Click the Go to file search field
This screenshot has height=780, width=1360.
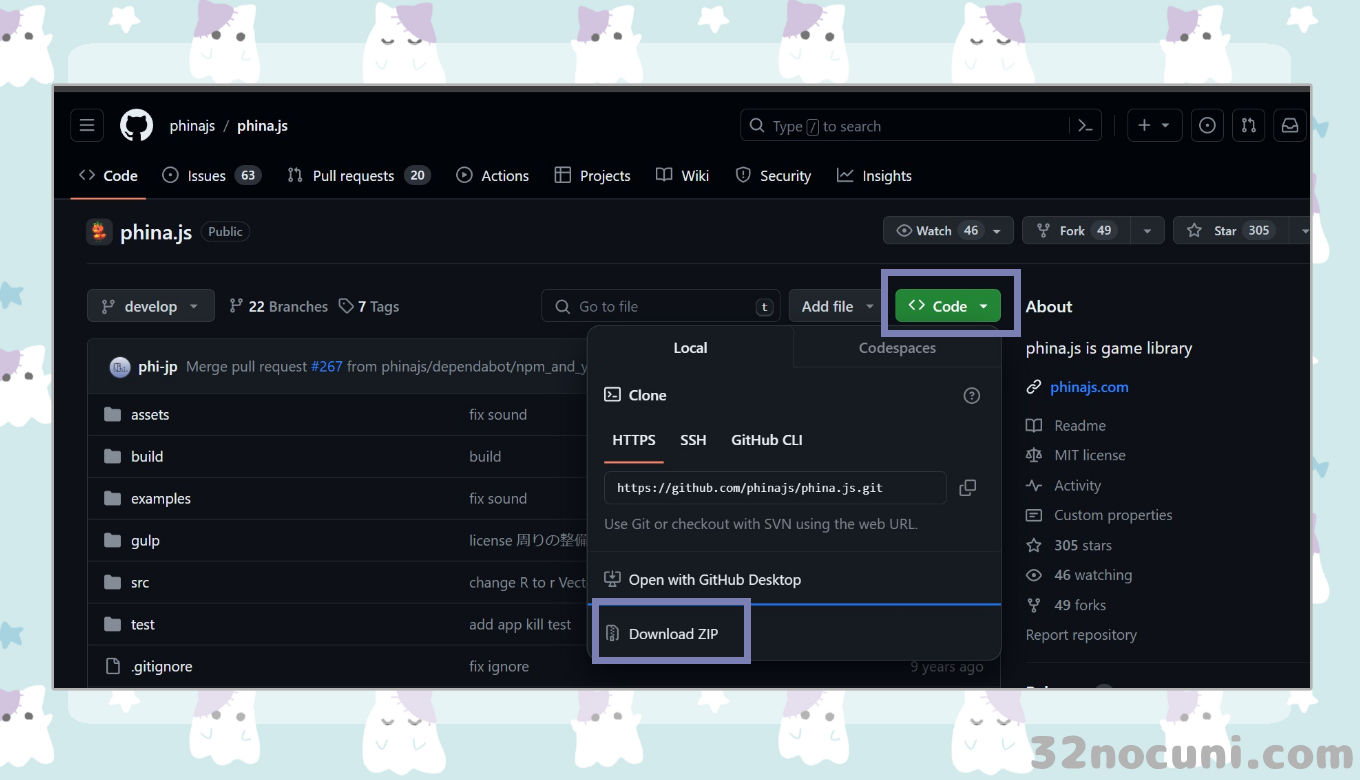click(x=660, y=307)
